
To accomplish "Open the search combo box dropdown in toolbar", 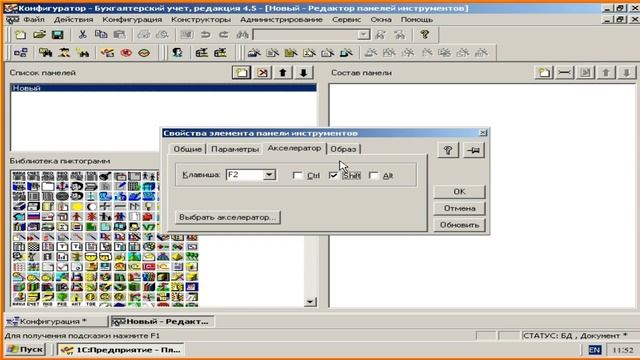I will pyautogui.click(x=363, y=35).
